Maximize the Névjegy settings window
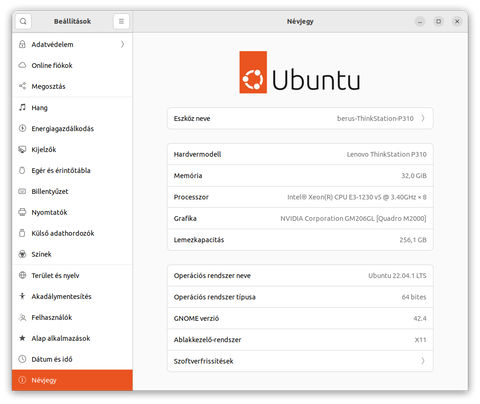480x404 pixels. tap(439, 21)
